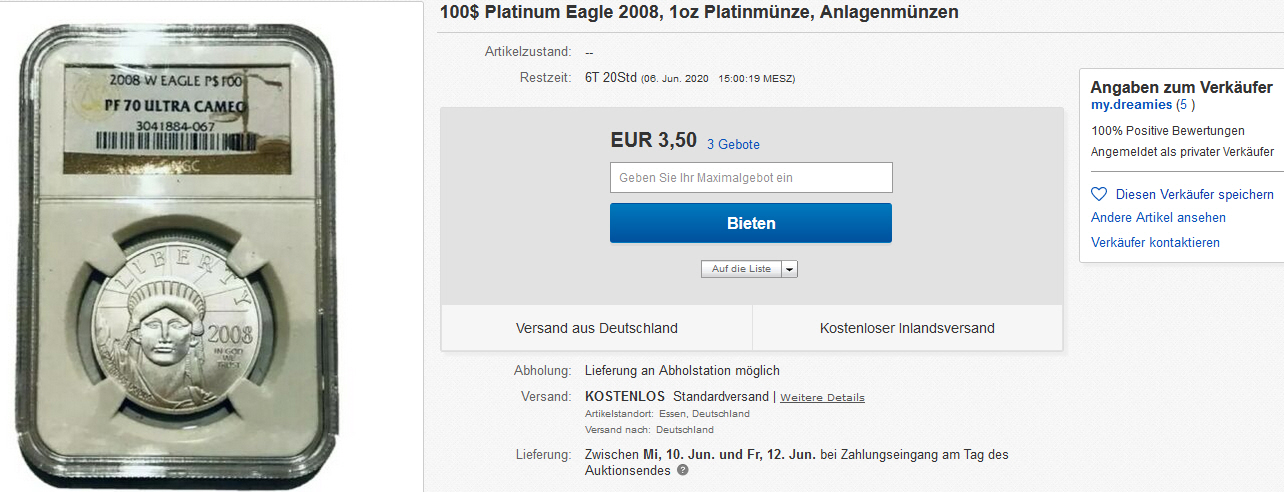Open 'Andere Artikel ansehen' link
Image resolution: width=1284 pixels, height=492 pixels.
coord(1158,218)
